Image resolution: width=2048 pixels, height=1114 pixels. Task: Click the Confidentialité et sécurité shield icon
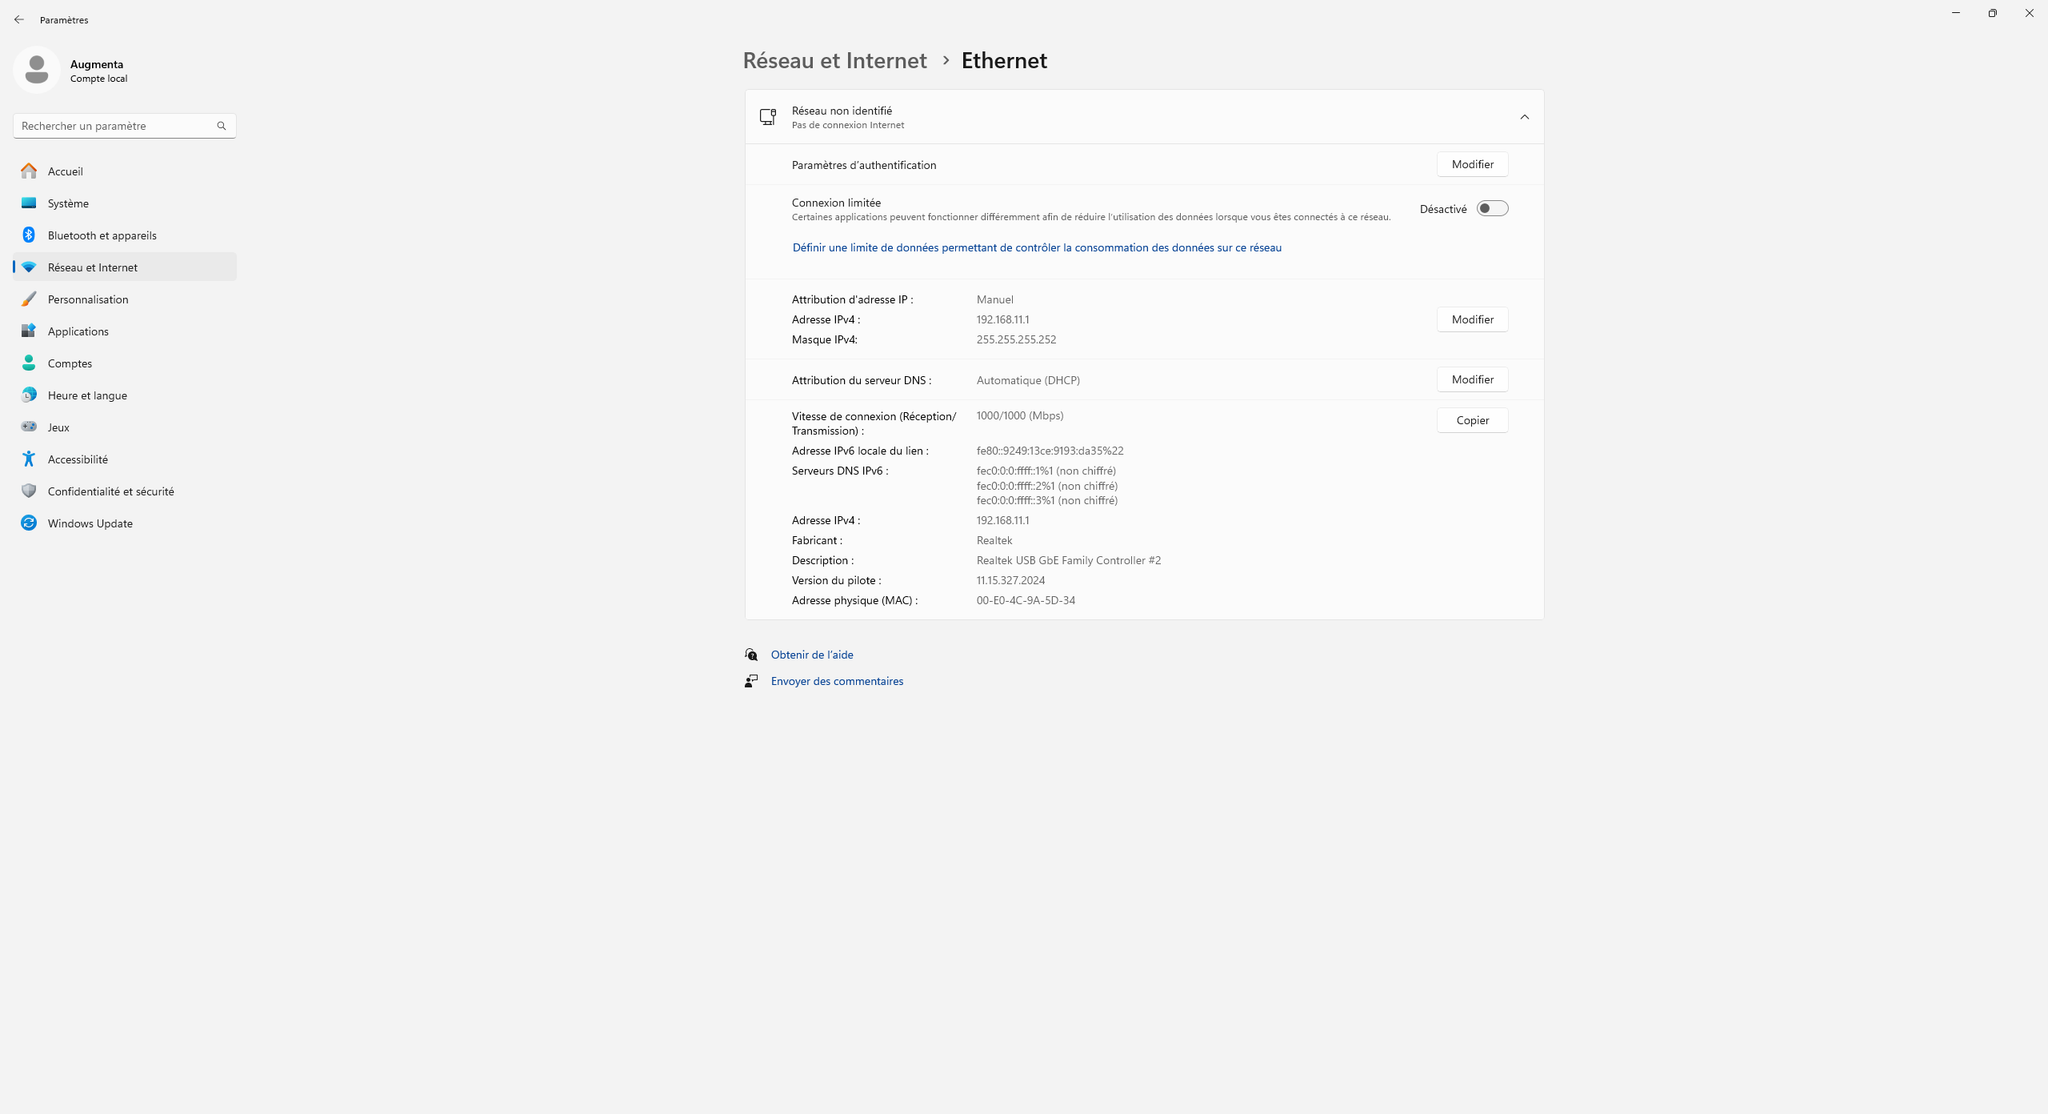(29, 491)
